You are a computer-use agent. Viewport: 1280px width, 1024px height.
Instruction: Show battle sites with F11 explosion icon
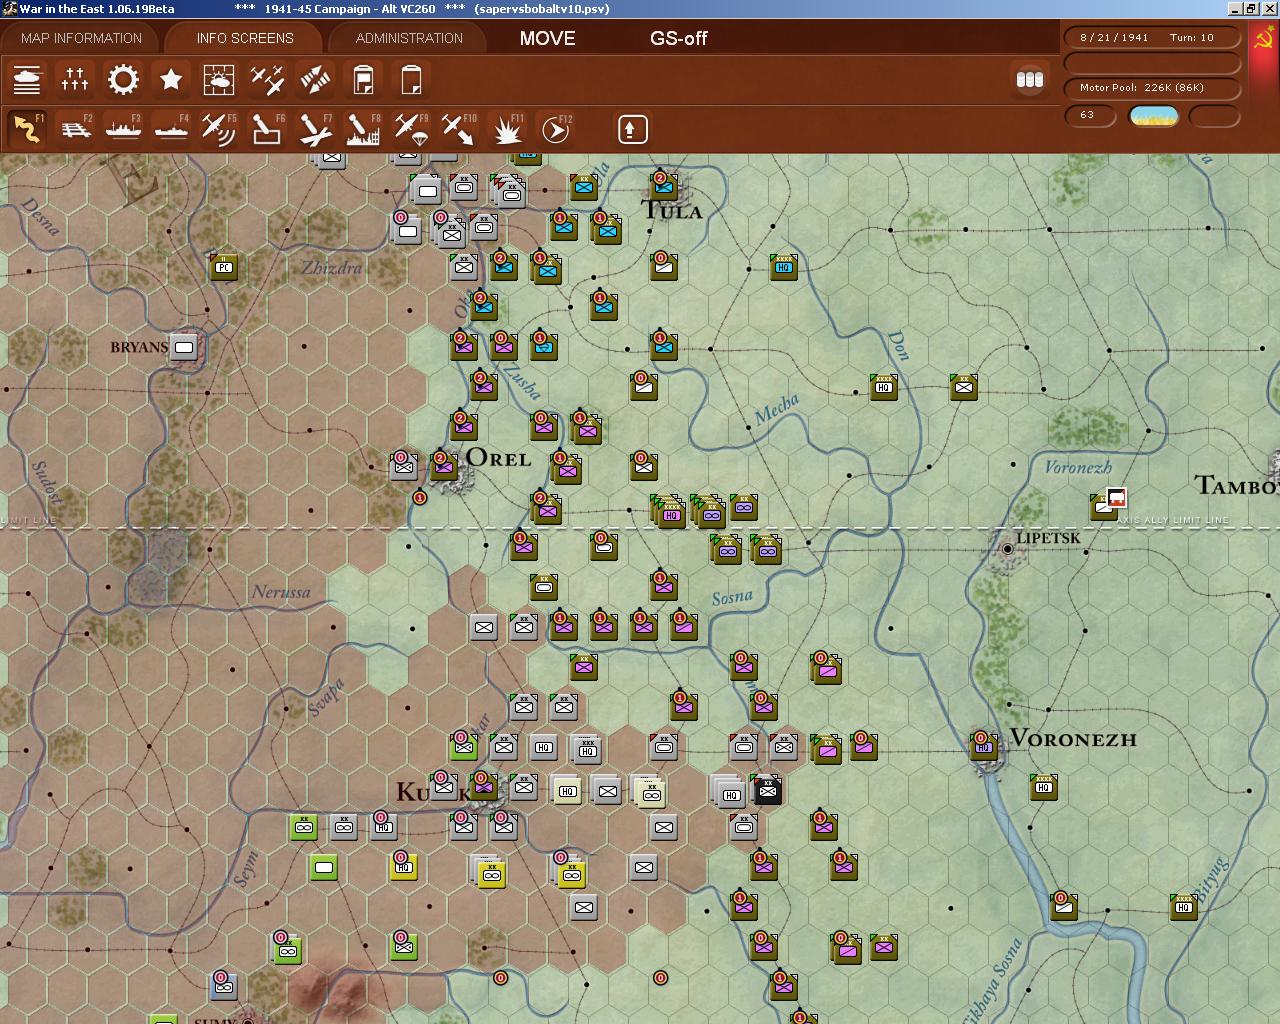point(507,129)
